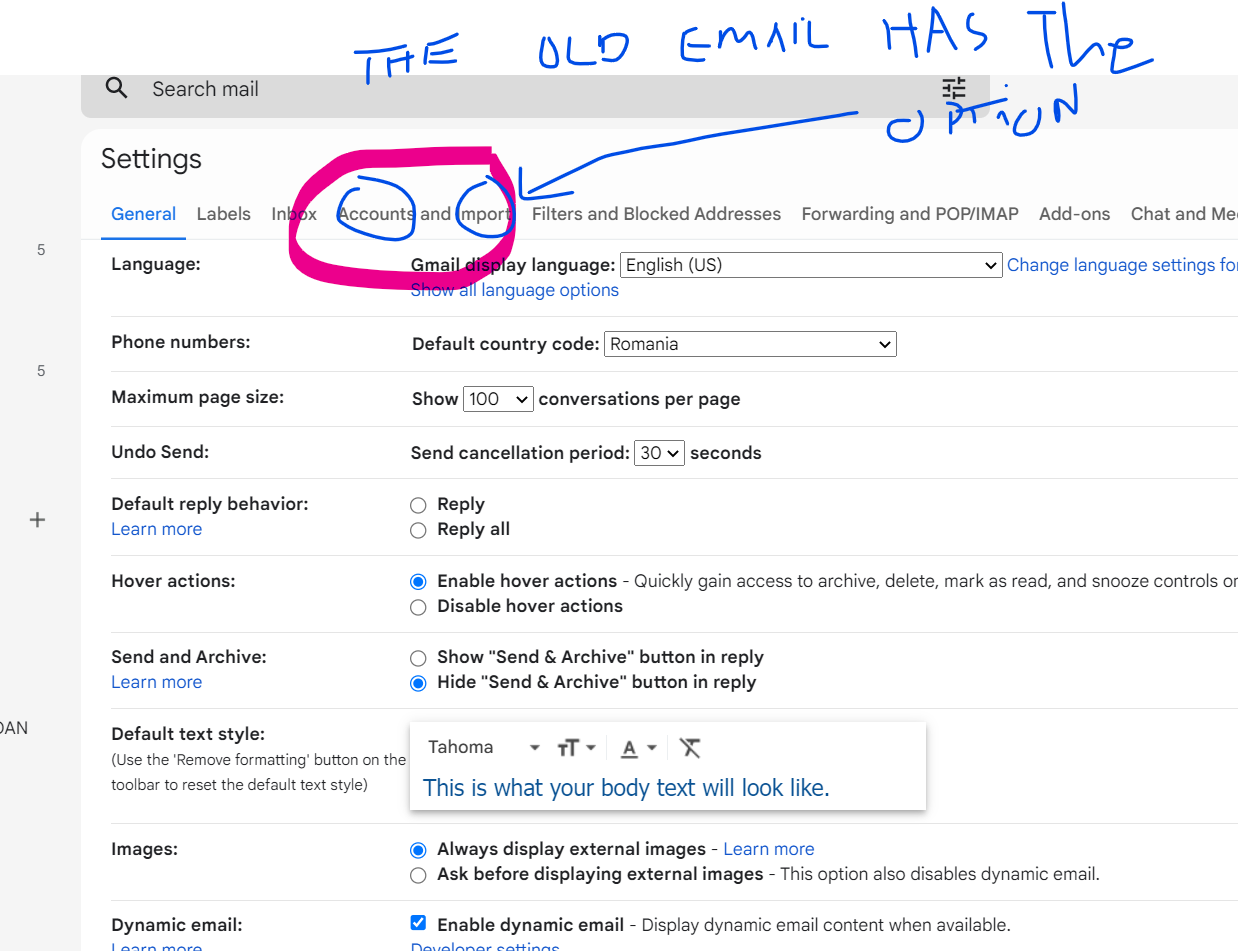Image resolution: width=1238 pixels, height=951 pixels.
Task: Open Forwarding and POP/IMAP tab
Action: 910,214
